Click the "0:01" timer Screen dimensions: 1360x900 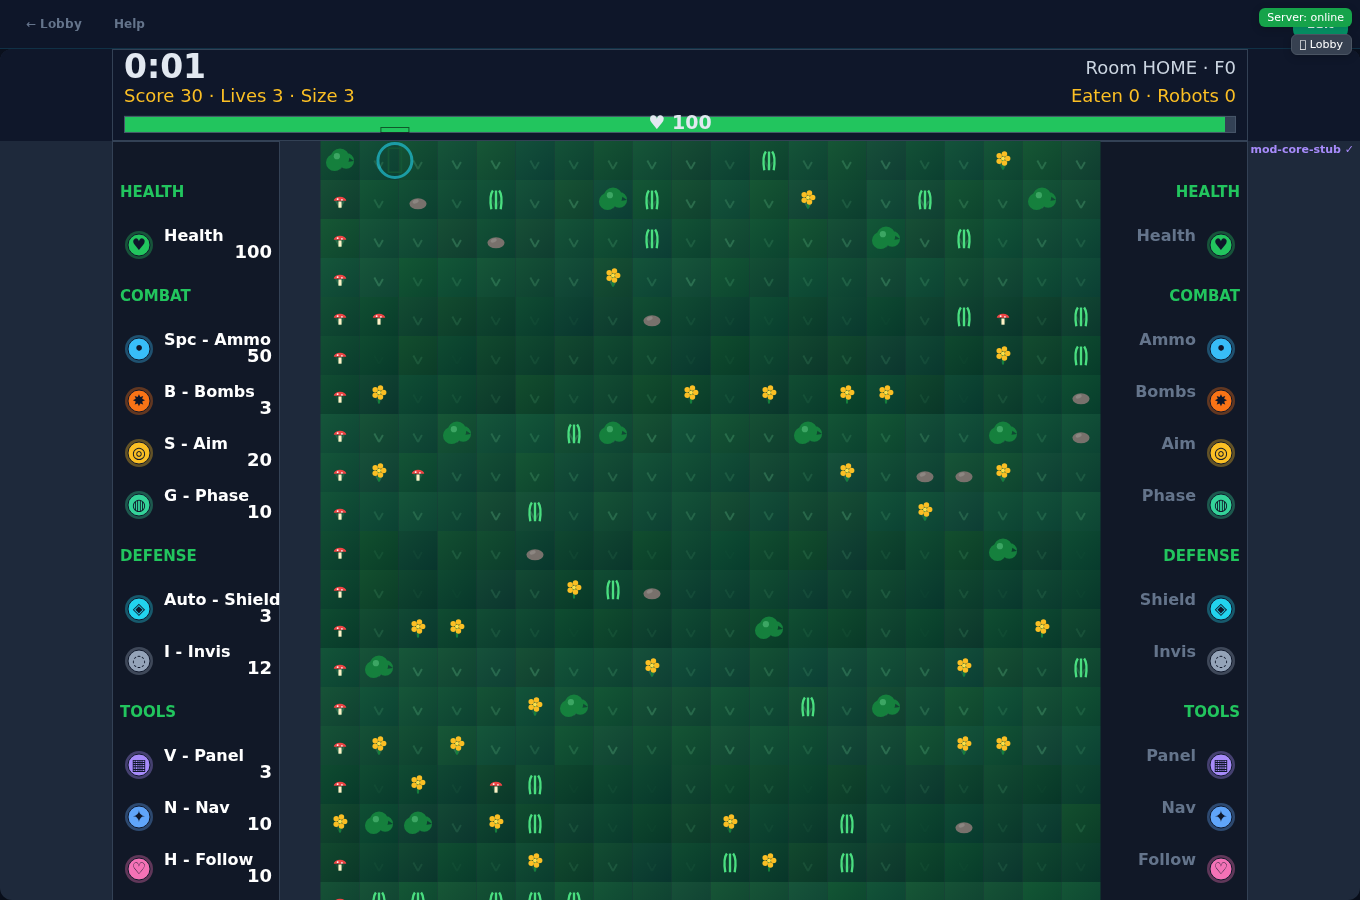164,67
